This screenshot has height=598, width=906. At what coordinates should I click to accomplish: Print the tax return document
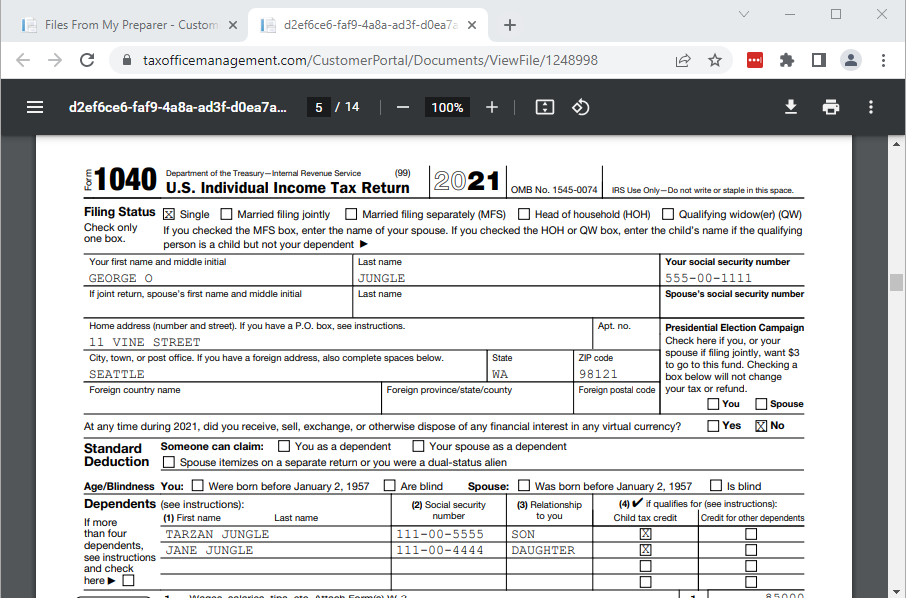831,107
